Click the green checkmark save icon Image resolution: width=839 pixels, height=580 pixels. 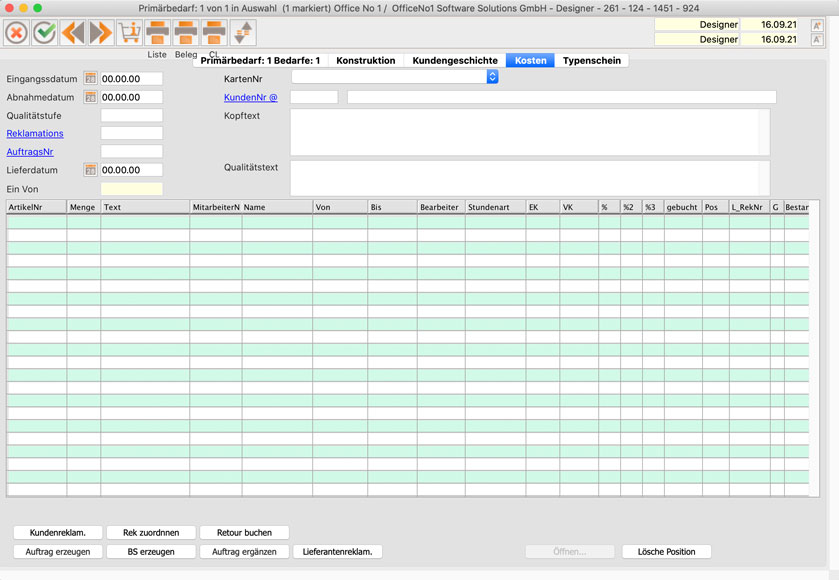coord(45,33)
